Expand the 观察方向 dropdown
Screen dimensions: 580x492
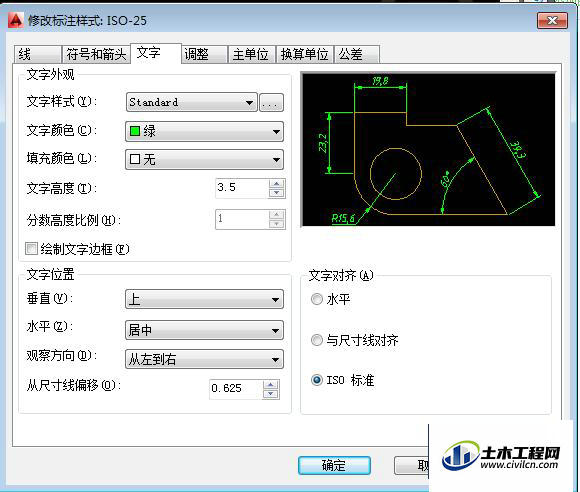coord(205,359)
